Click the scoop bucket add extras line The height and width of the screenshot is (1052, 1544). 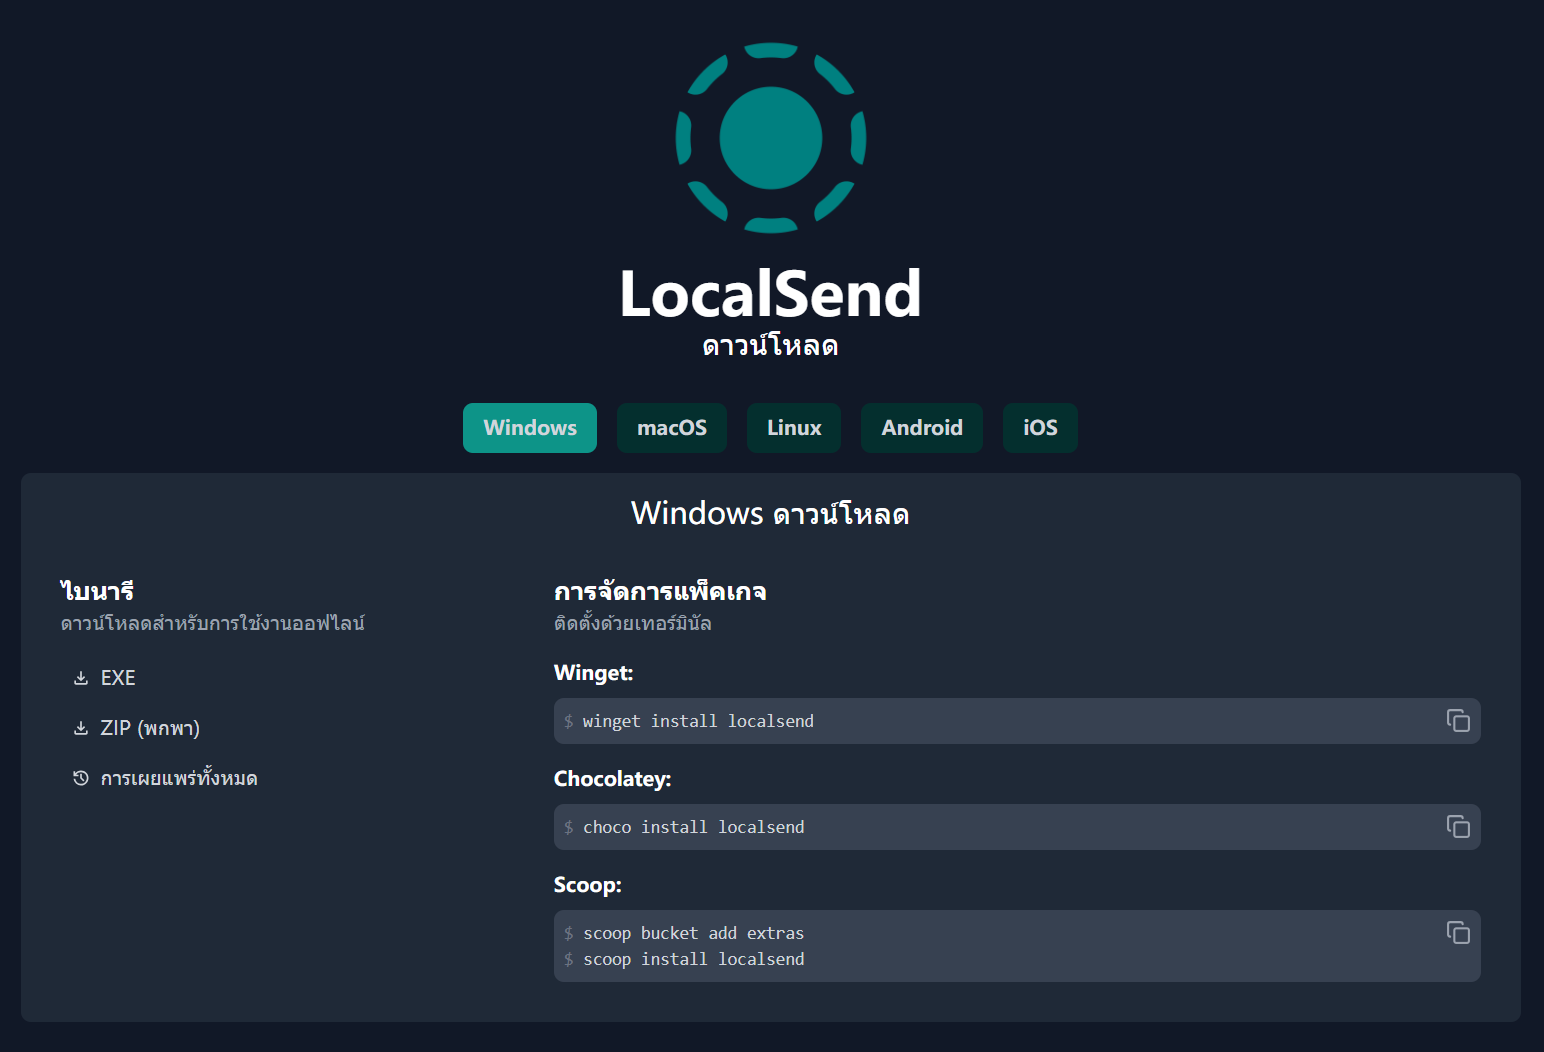pyautogui.click(x=693, y=933)
